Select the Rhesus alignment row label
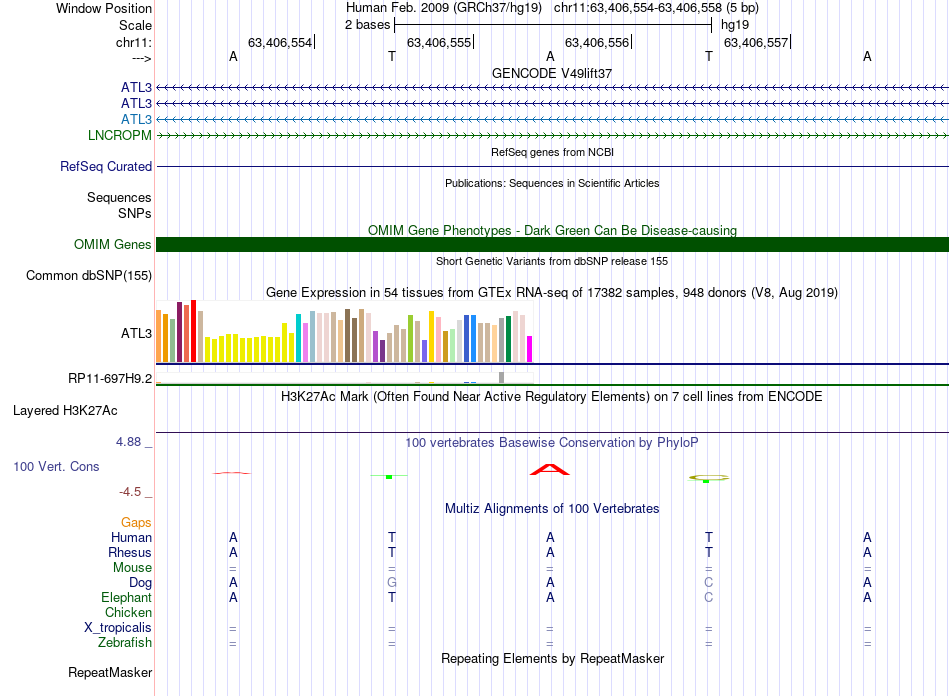 coord(130,552)
